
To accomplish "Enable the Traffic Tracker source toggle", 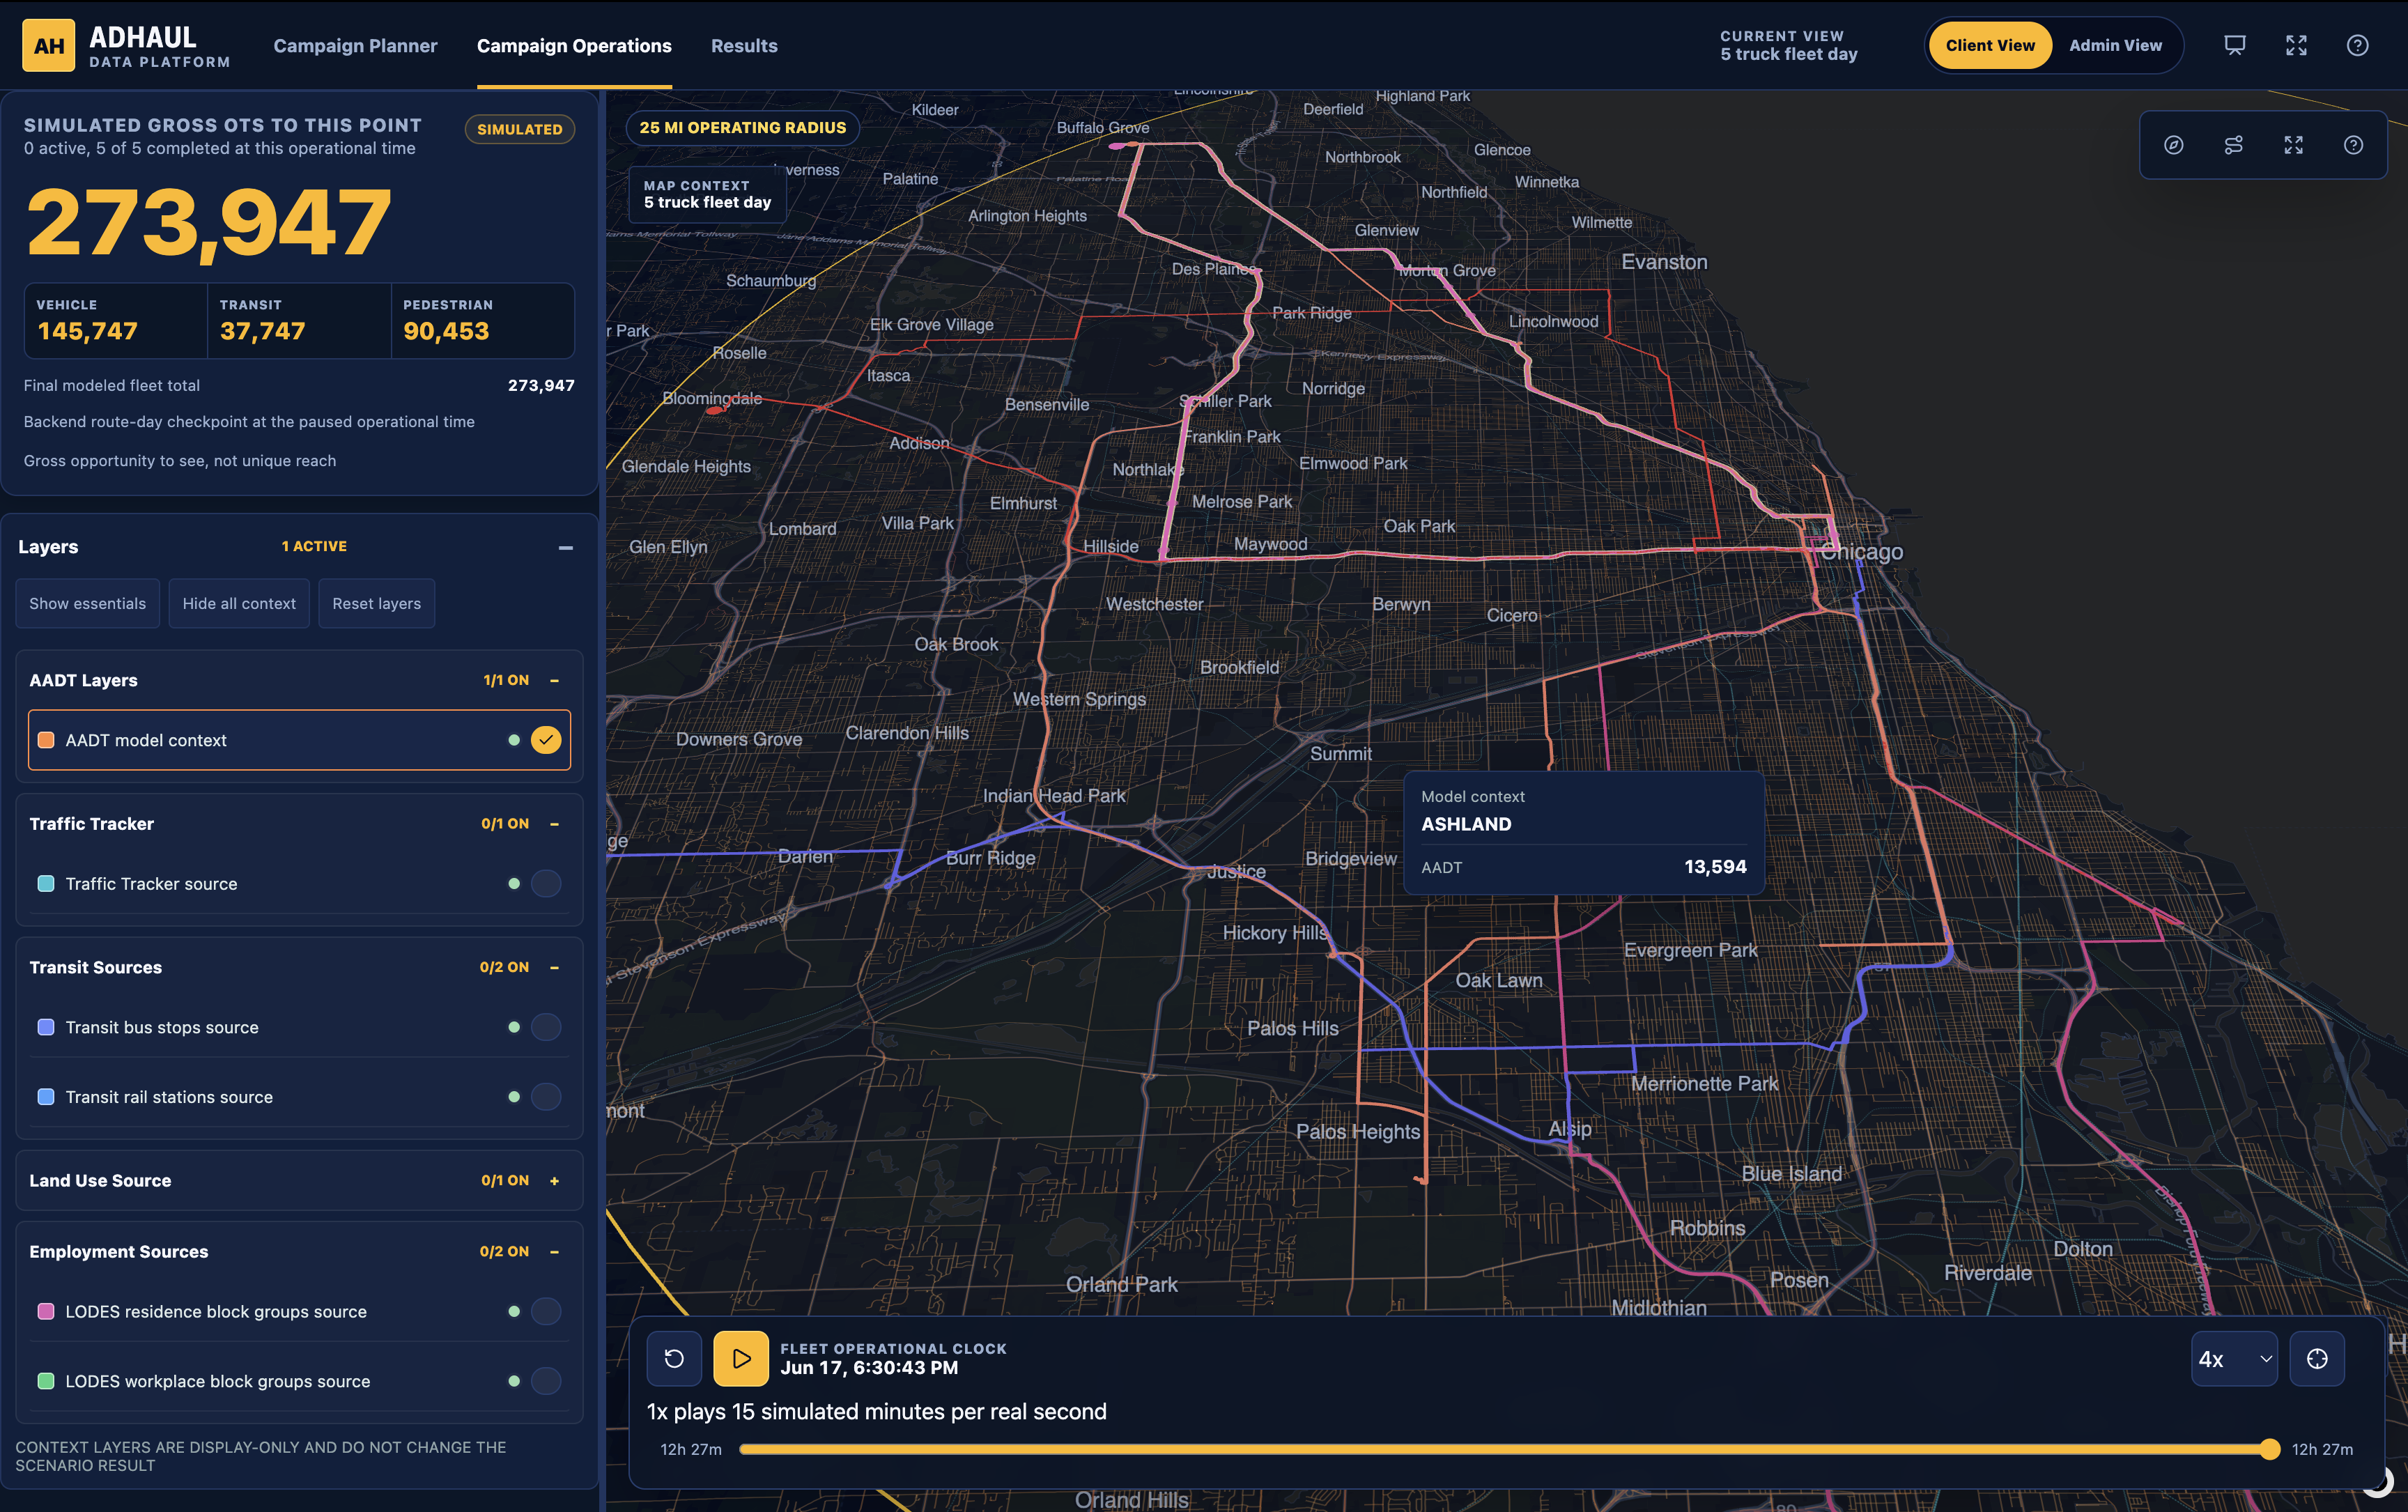I will 546,883.
